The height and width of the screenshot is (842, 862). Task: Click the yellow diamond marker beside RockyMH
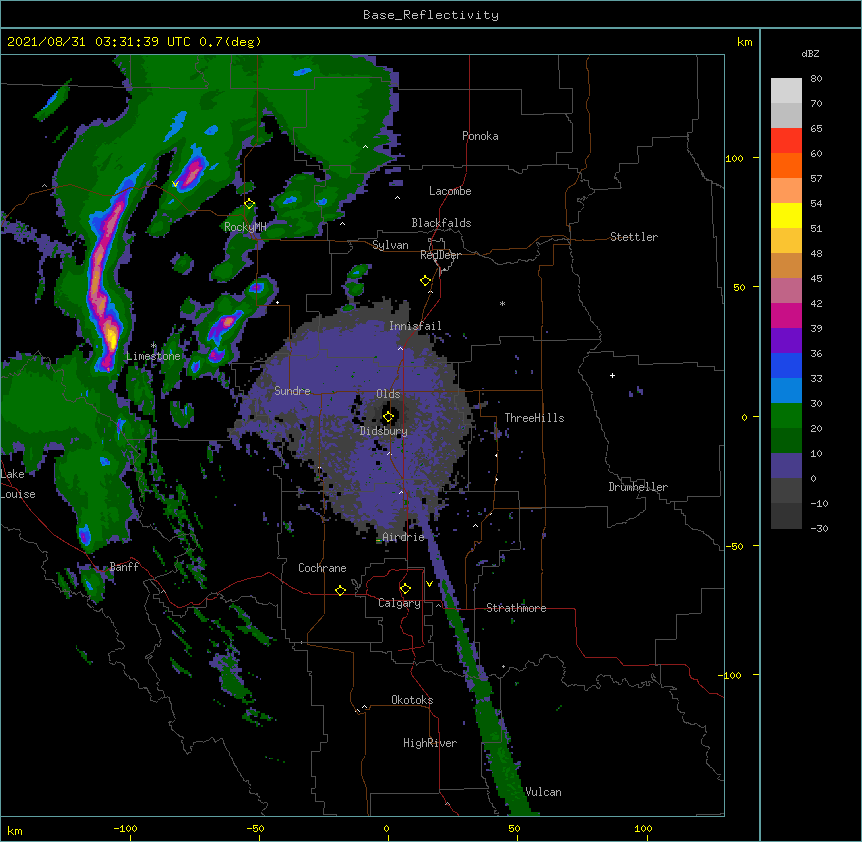(x=249, y=204)
